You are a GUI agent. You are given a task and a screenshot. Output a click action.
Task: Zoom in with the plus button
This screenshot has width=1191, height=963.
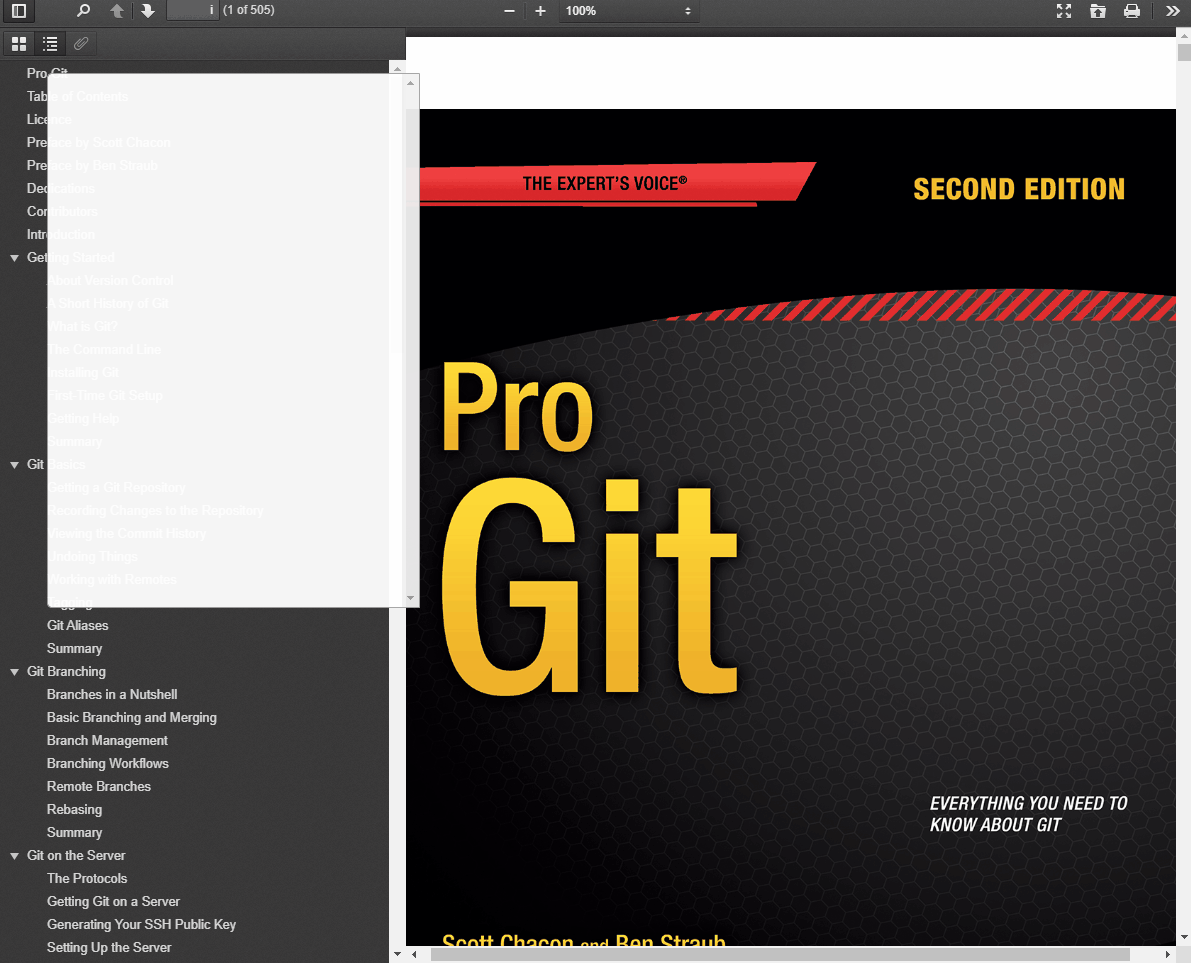(x=540, y=11)
